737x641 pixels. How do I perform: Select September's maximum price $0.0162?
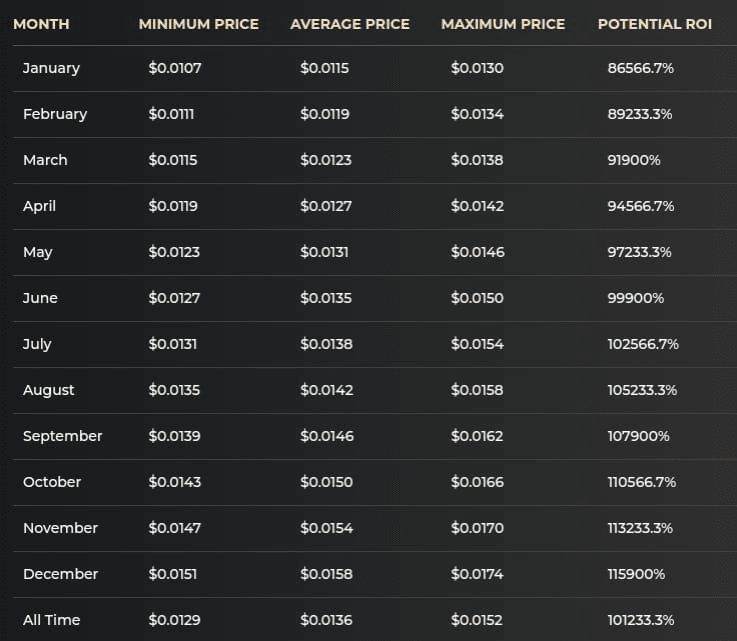tap(477, 436)
